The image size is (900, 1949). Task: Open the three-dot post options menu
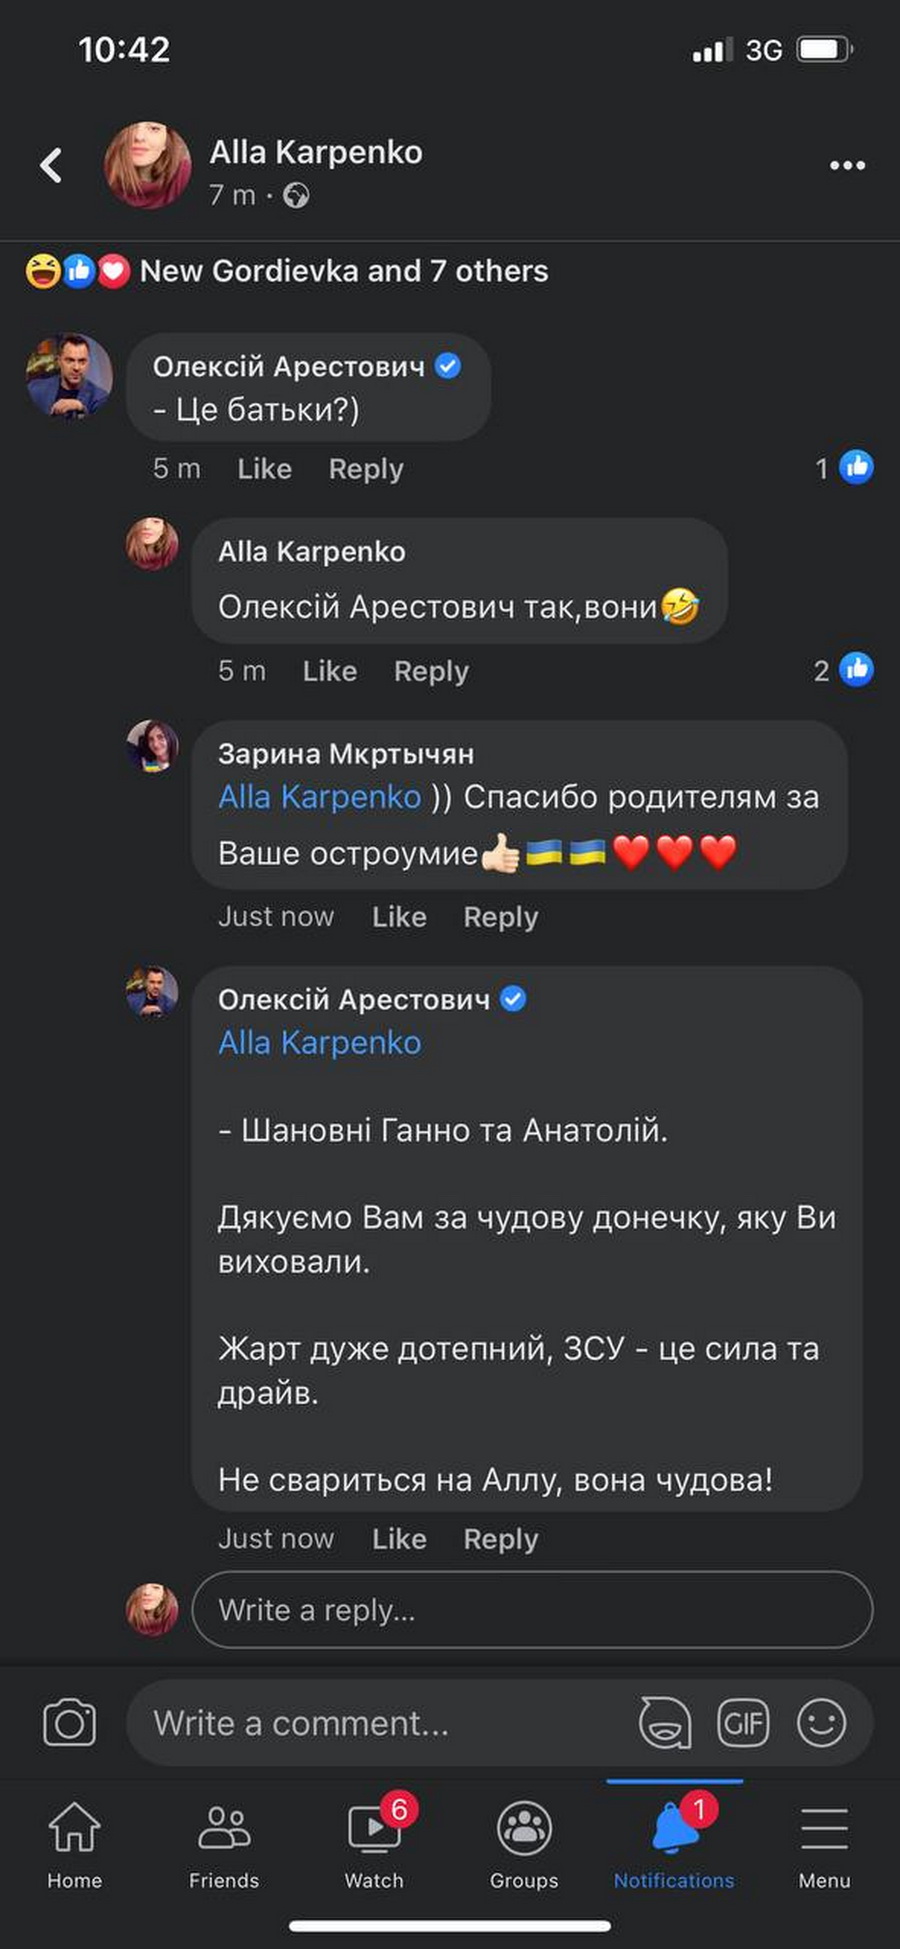[x=847, y=165]
